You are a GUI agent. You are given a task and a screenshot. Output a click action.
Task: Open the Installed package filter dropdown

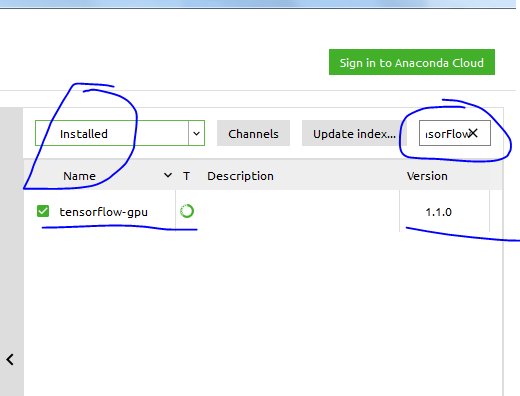pos(120,133)
